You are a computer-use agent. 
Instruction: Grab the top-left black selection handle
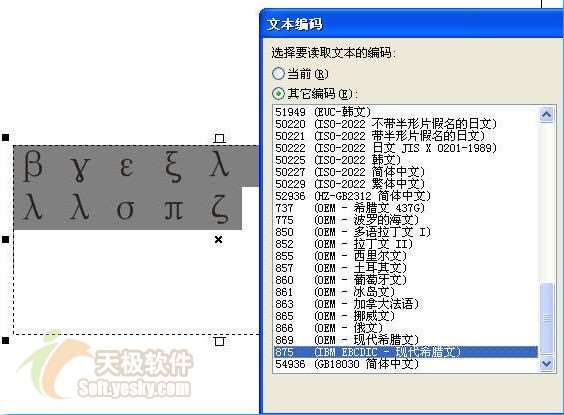[5, 137]
